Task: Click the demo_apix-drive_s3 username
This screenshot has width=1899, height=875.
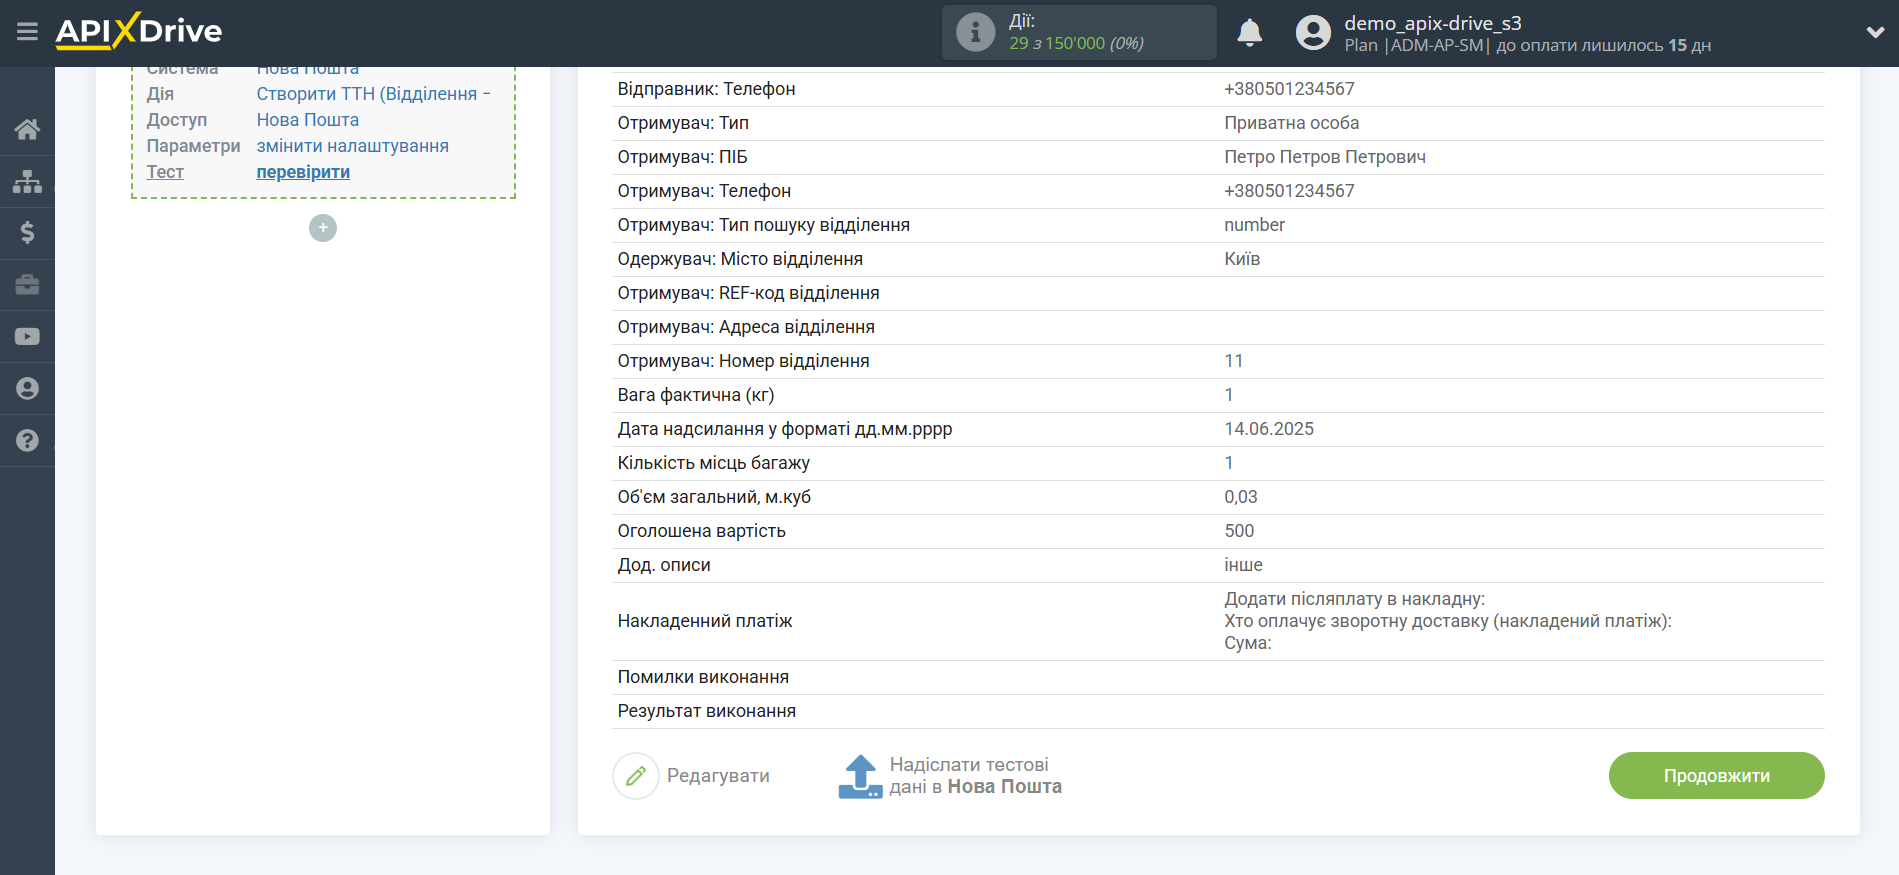Action: pyautogui.click(x=1432, y=23)
